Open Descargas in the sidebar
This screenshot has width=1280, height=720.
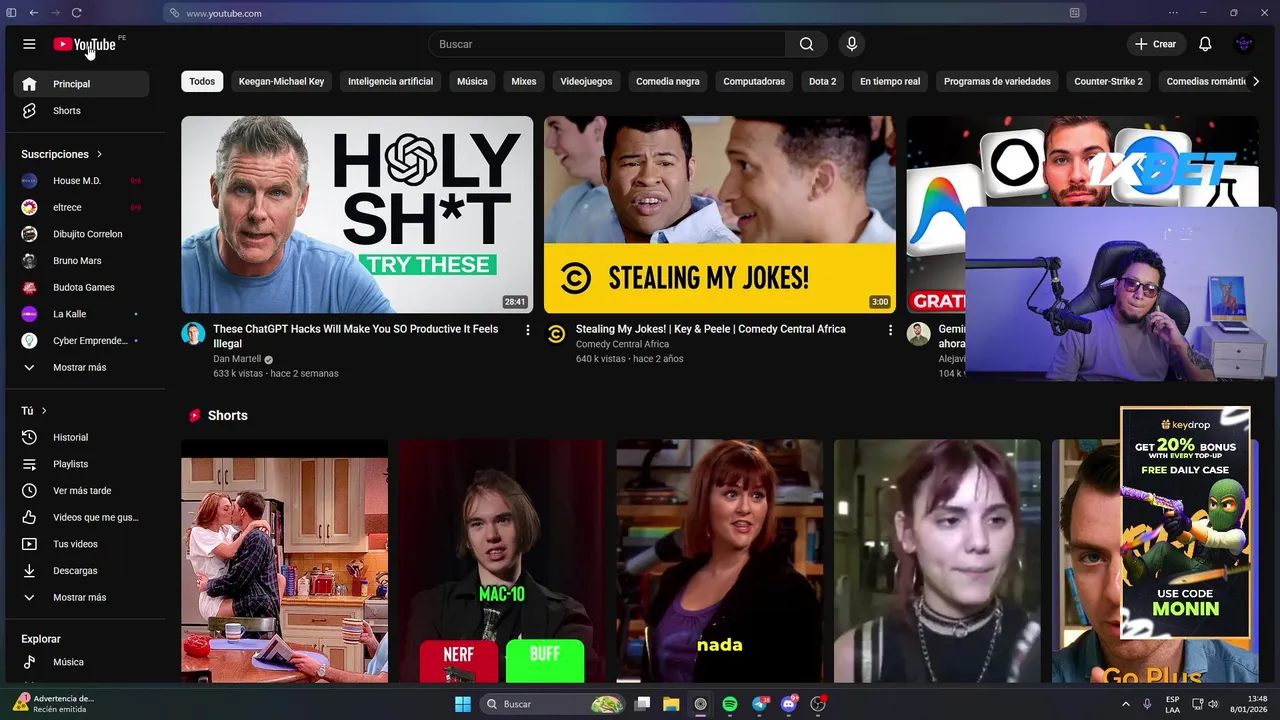point(82,571)
